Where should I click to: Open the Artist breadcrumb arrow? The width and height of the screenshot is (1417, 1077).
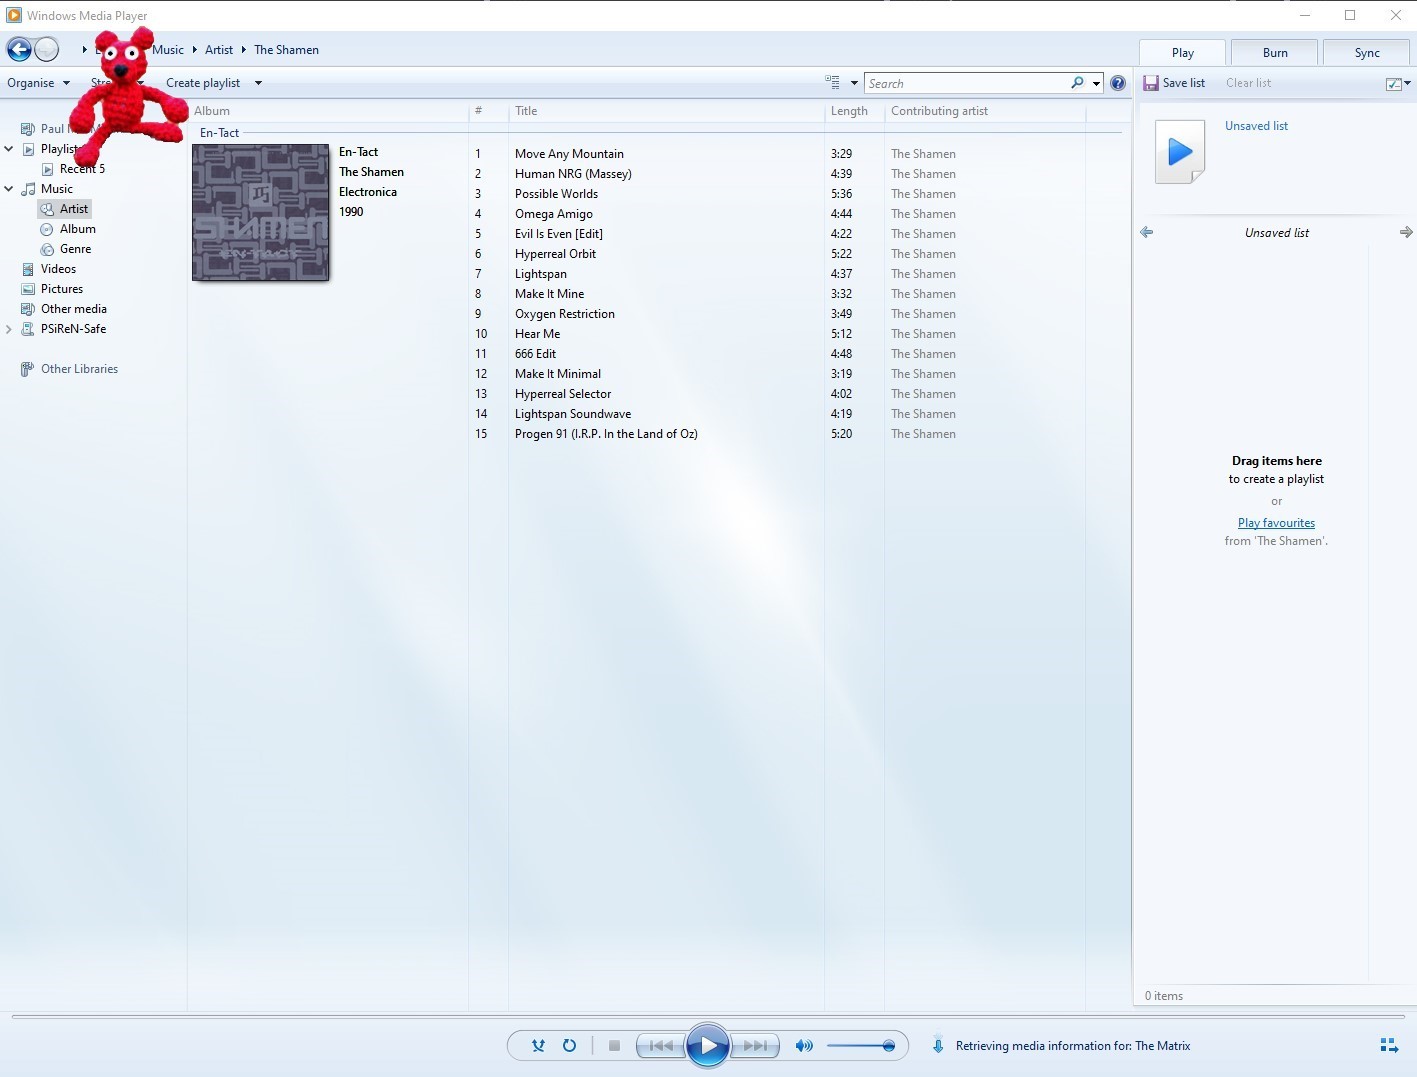pyautogui.click(x=243, y=49)
